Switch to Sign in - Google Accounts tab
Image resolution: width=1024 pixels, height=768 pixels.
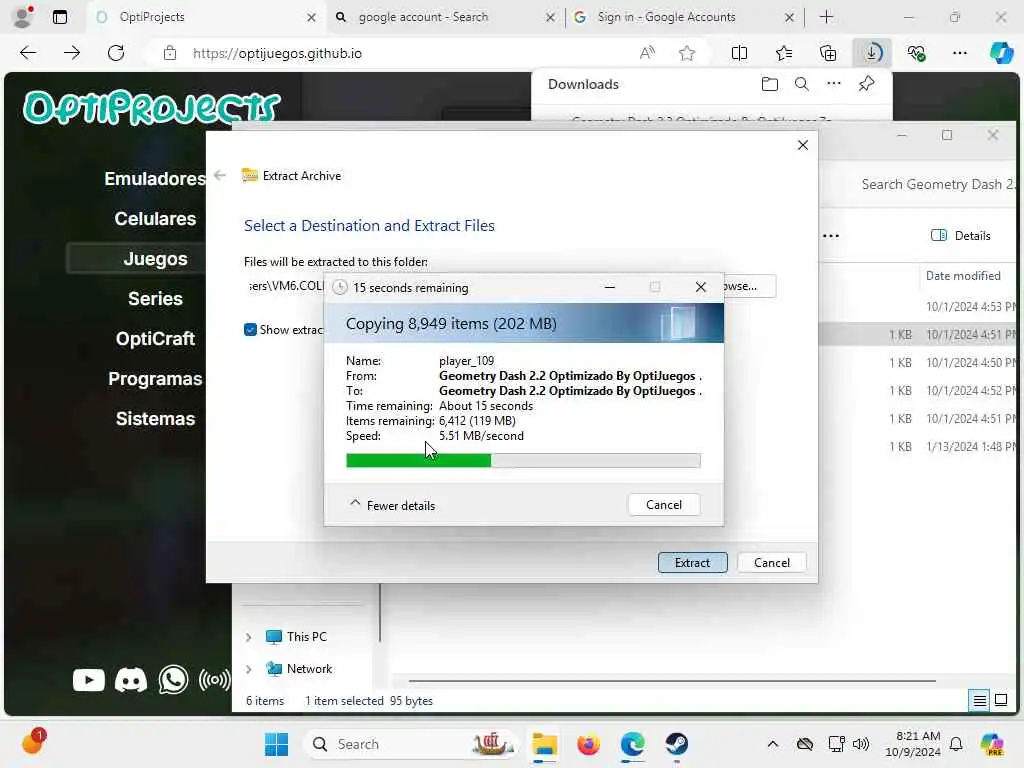(684, 17)
